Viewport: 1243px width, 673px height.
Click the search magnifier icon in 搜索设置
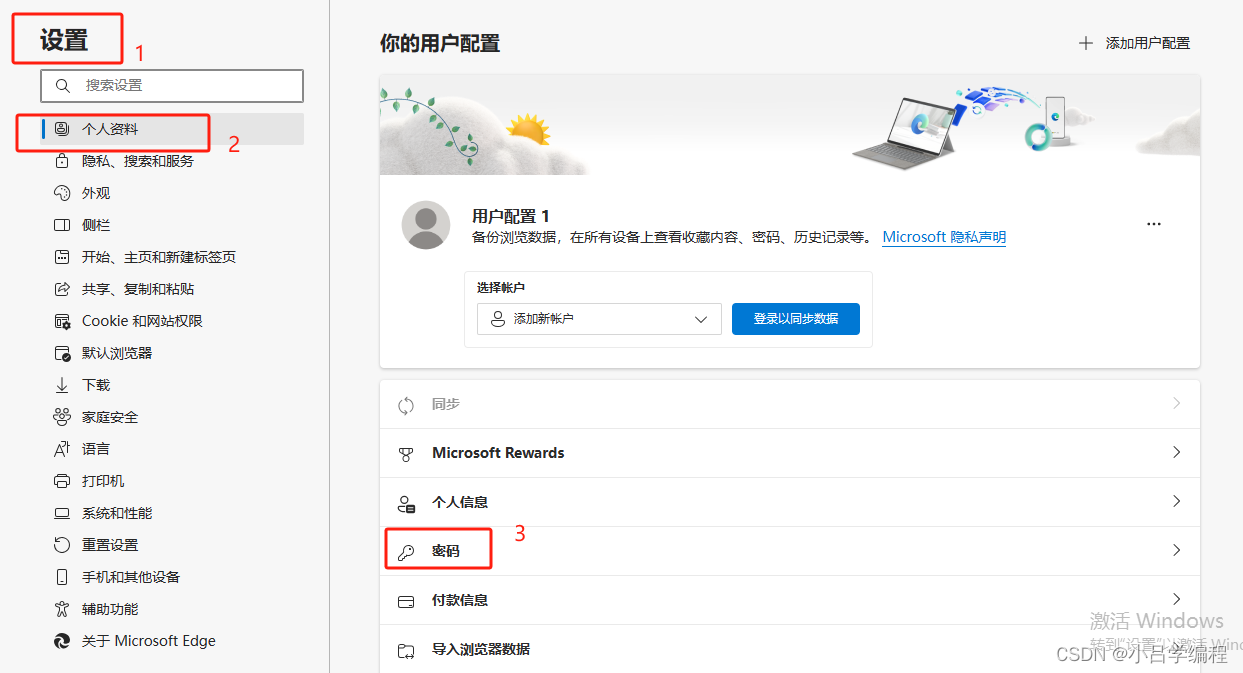click(x=63, y=86)
